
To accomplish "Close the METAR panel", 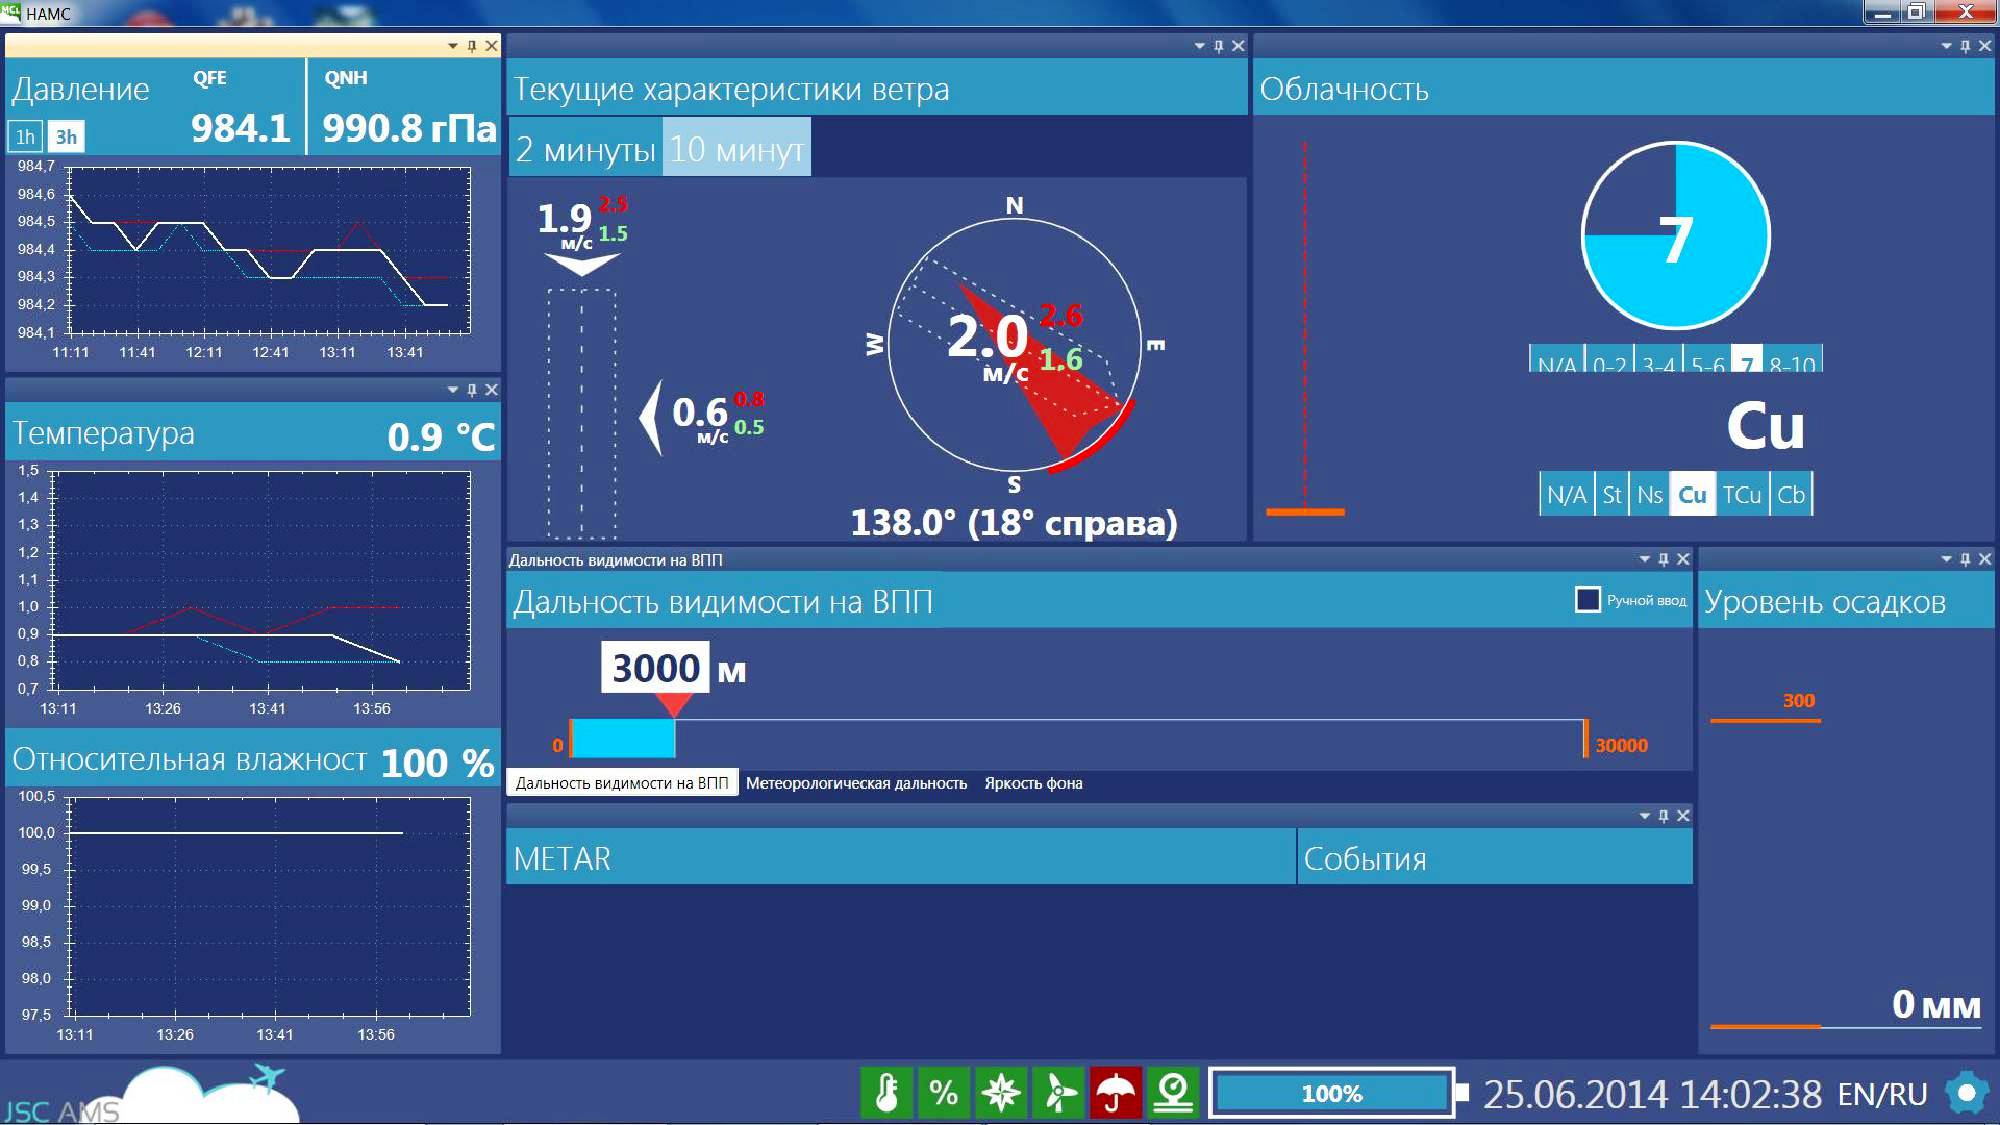I will coord(1683,816).
